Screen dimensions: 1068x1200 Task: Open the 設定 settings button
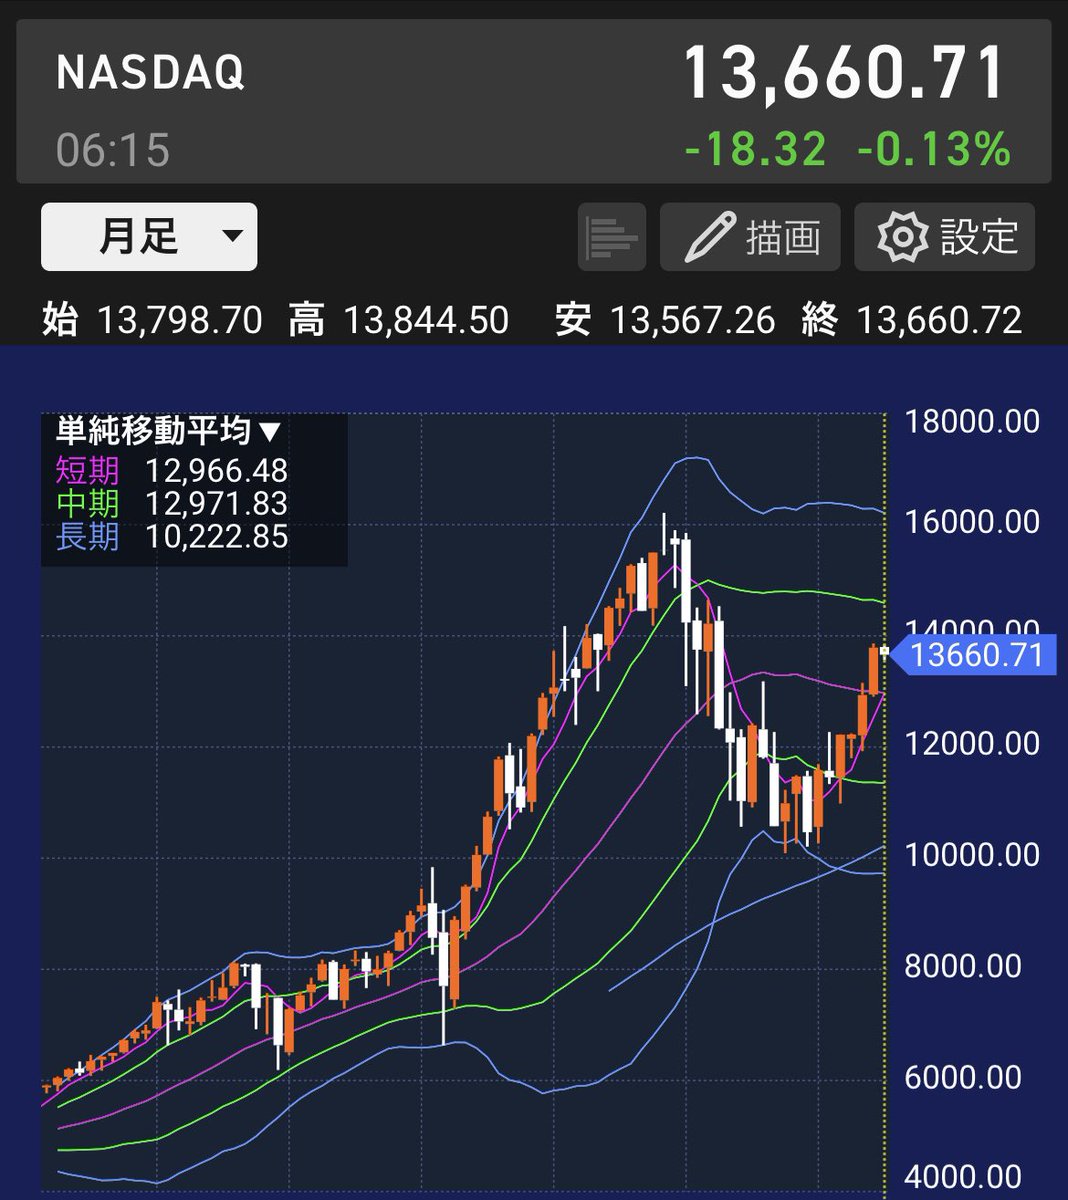point(944,238)
